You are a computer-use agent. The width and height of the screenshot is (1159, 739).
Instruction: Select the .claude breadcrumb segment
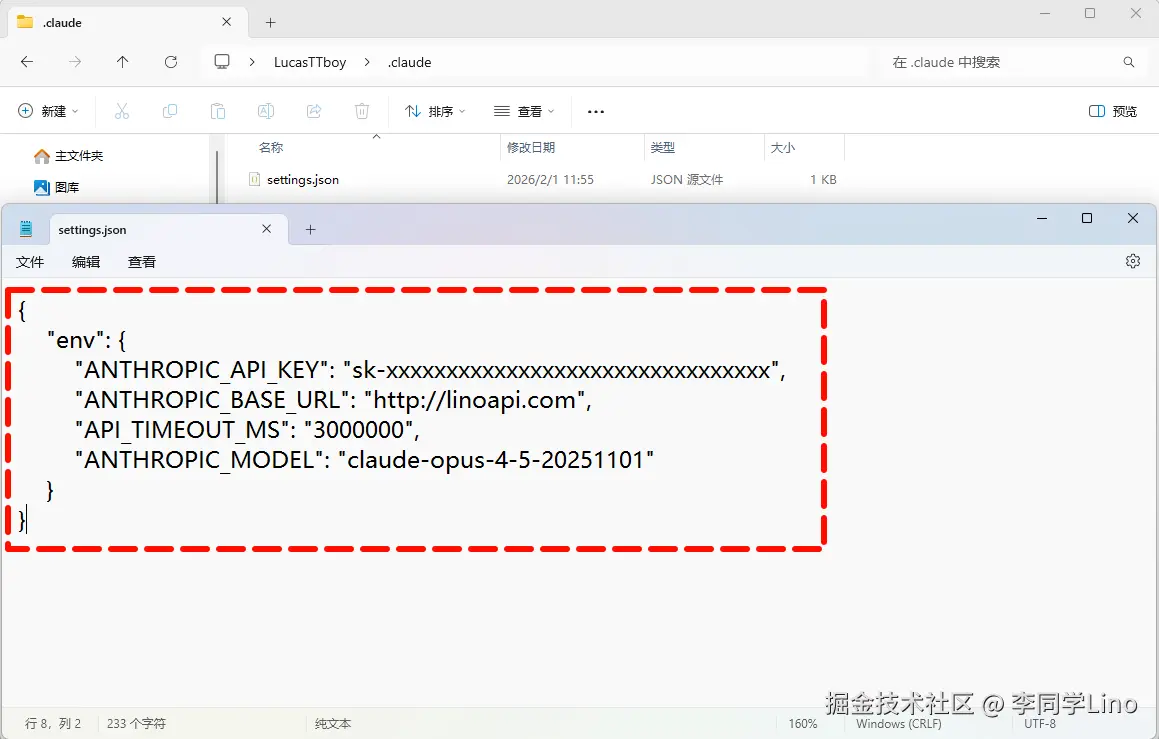409,63
